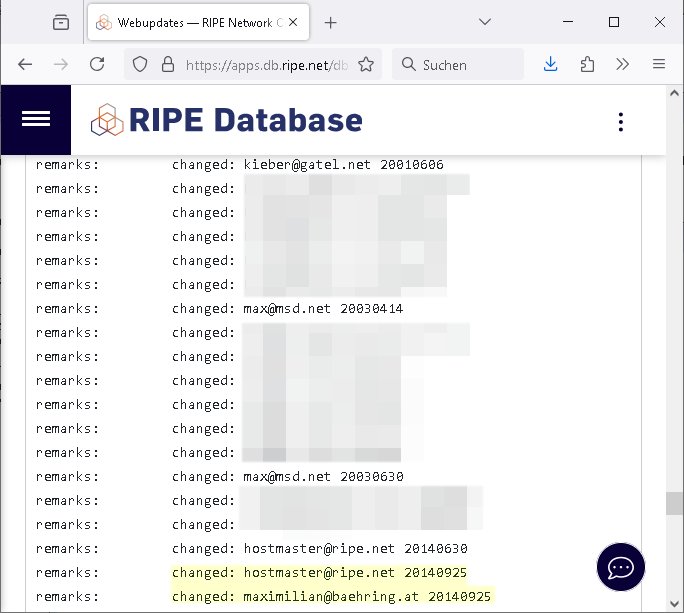
Task: Click the search magnifier icon
Action: (x=409, y=64)
